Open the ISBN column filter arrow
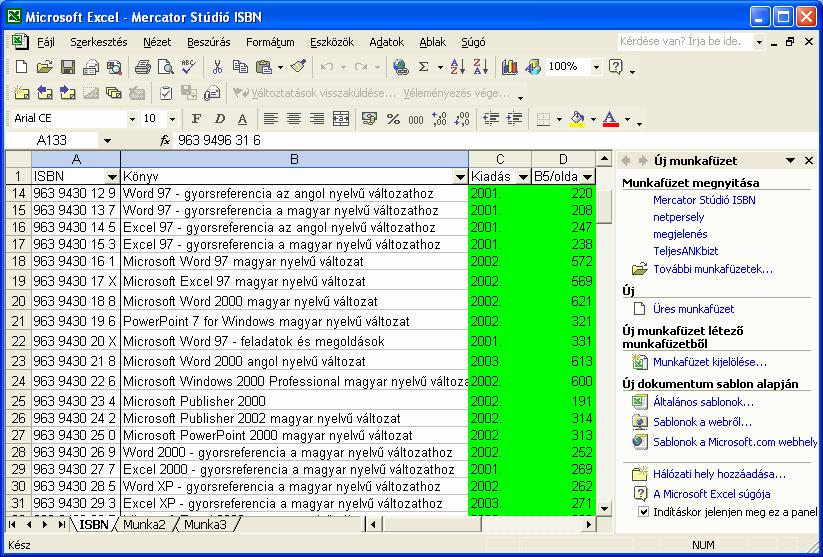 112,177
